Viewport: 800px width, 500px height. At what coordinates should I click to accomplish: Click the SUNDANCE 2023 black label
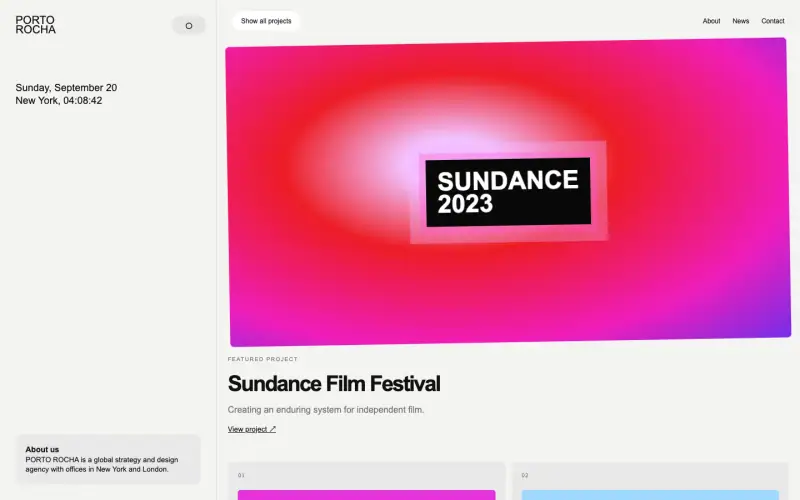(x=508, y=192)
